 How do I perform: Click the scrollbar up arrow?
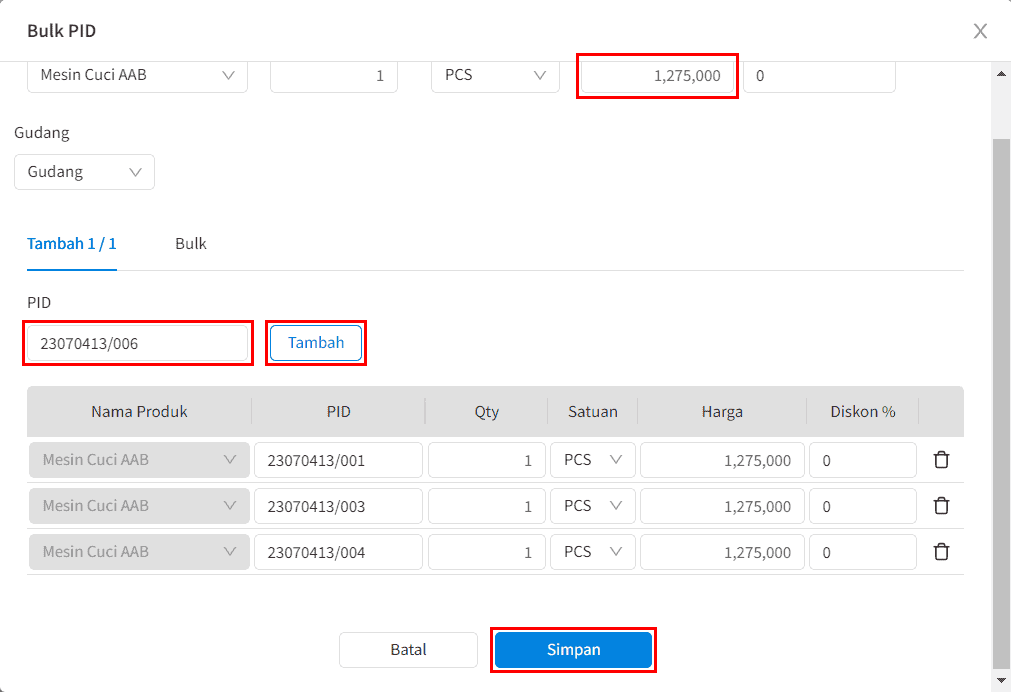pyautogui.click(x=1001, y=74)
